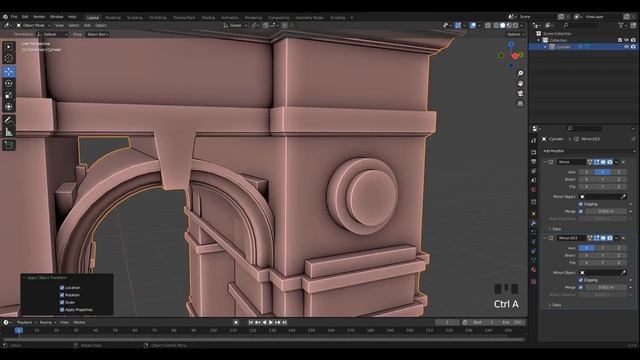This screenshot has width=640, height=360.
Task: Switch to rendered viewport shading
Action: point(516,25)
